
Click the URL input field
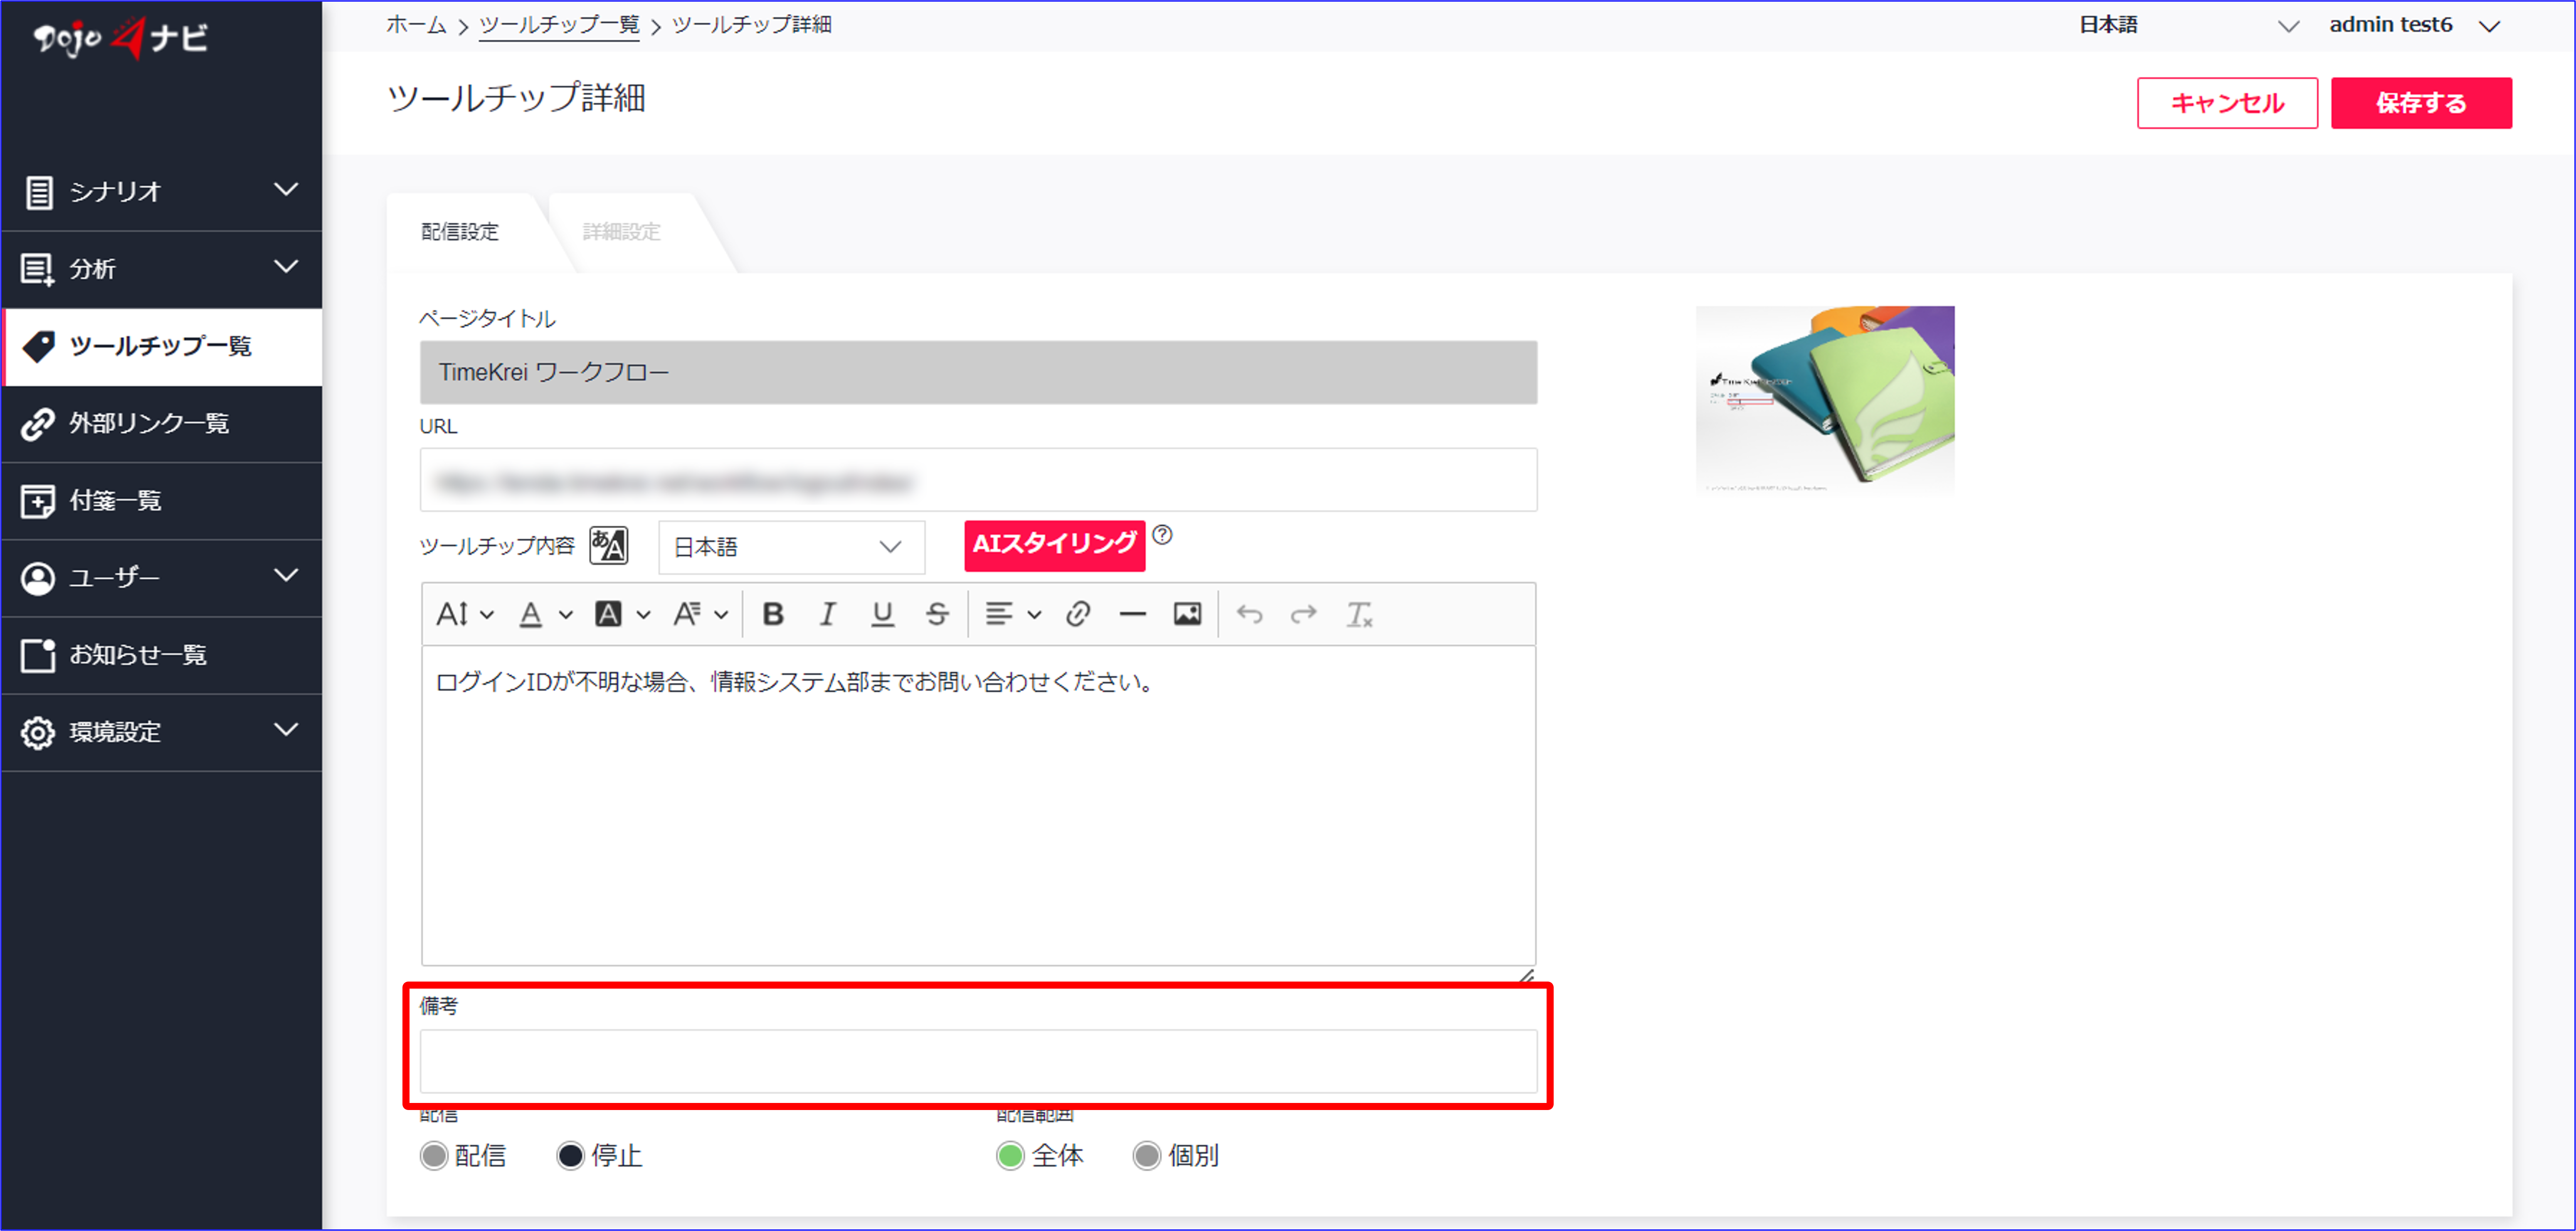pyautogui.click(x=978, y=480)
